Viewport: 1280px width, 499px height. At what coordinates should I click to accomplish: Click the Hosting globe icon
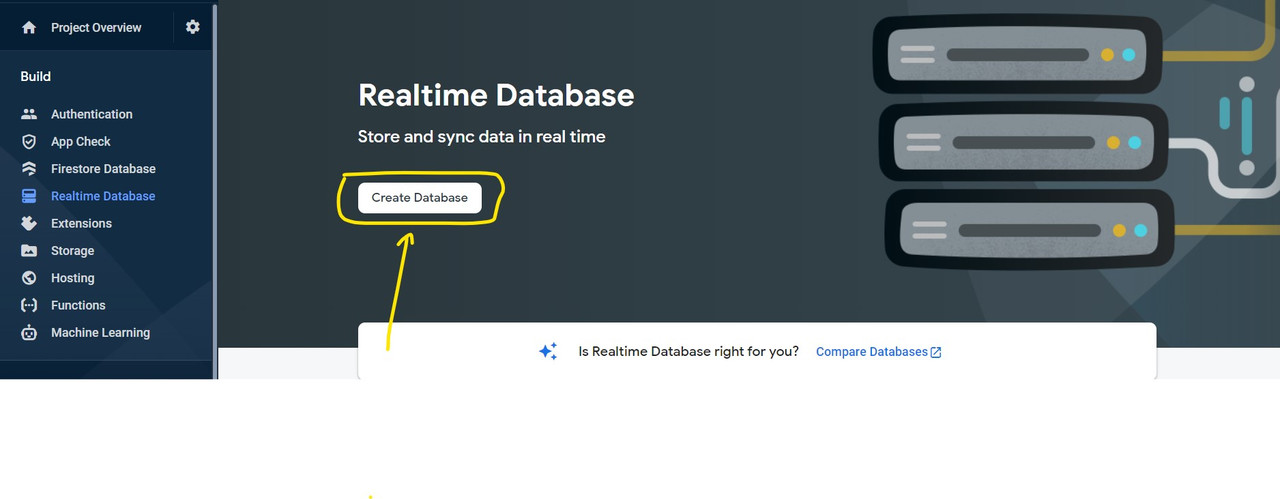tap(29, 278)
